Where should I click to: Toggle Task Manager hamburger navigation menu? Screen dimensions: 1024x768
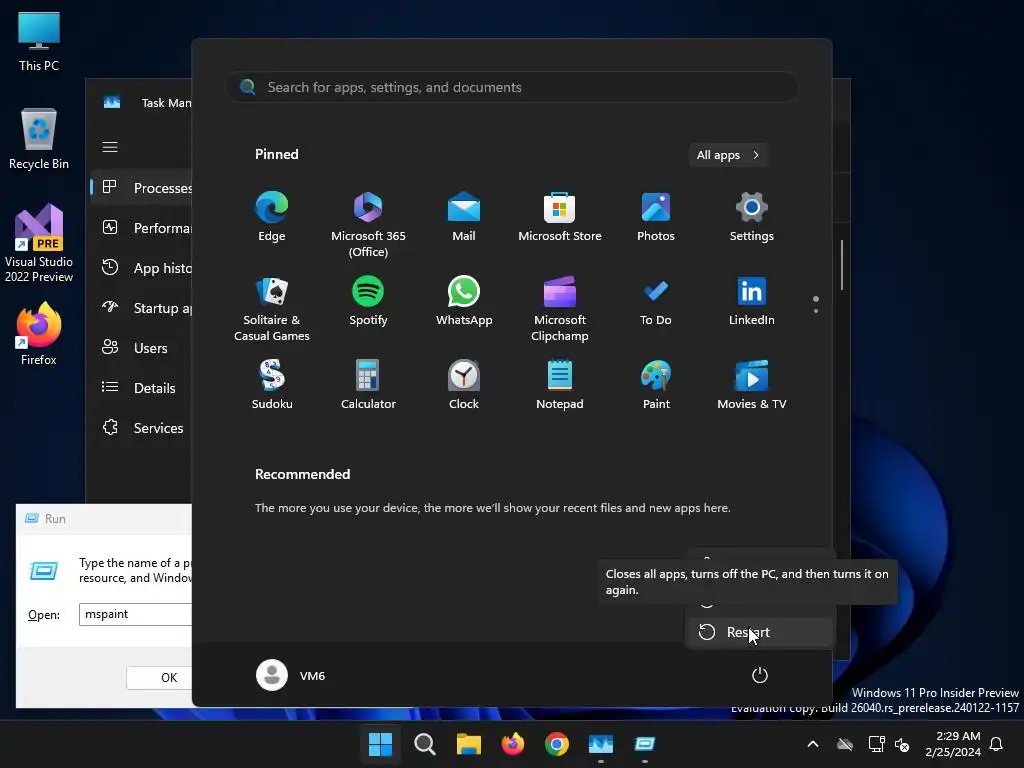click(110, 147)
